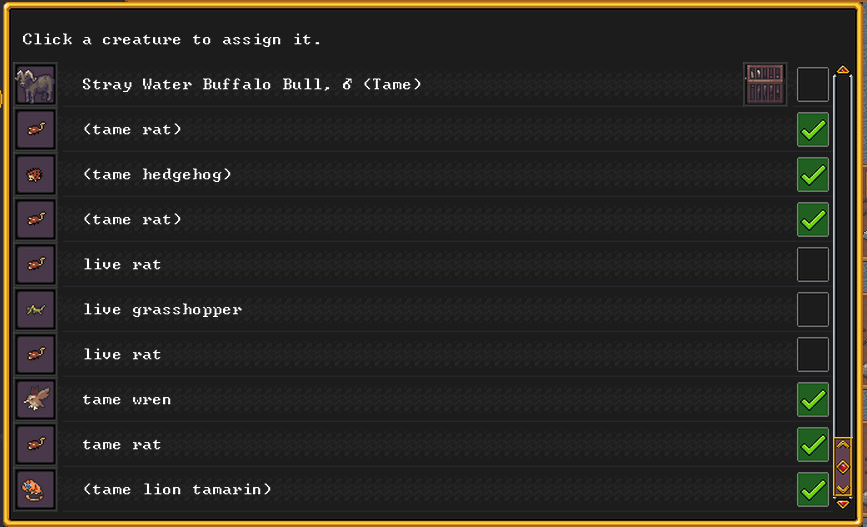Screen dimensions: 867x527
Task: Click the first (tame rat) creature icon
Action: [36, 130]
